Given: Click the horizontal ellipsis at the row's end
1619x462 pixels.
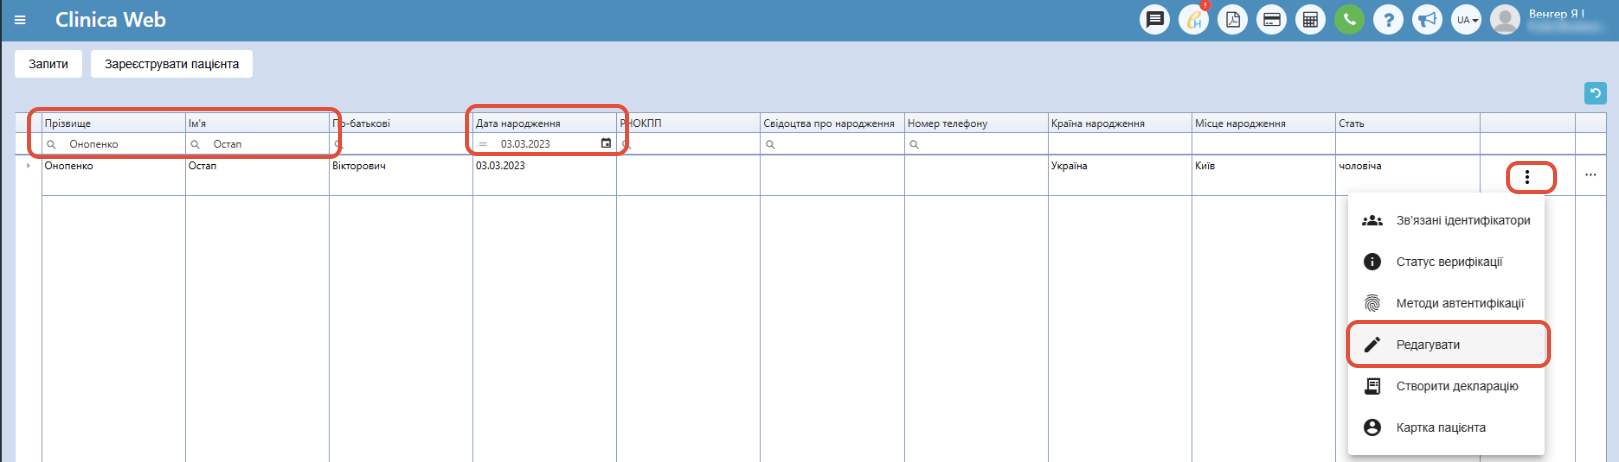Looking at the screenshot, I should pyautogui.click(x=1591, y=176).
